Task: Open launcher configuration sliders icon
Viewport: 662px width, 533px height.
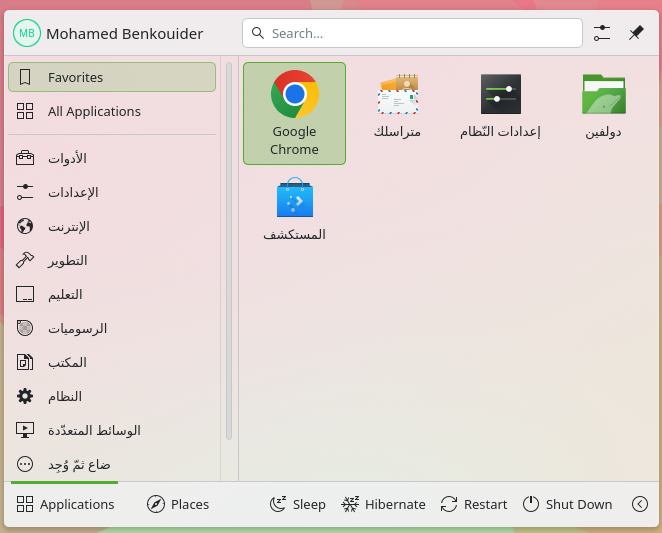Action: tap(602, 33)
